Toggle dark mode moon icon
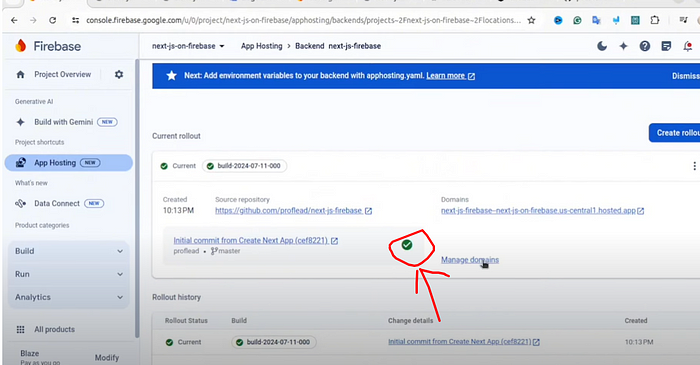Screen dimensions: 700x365 [602, 46]
